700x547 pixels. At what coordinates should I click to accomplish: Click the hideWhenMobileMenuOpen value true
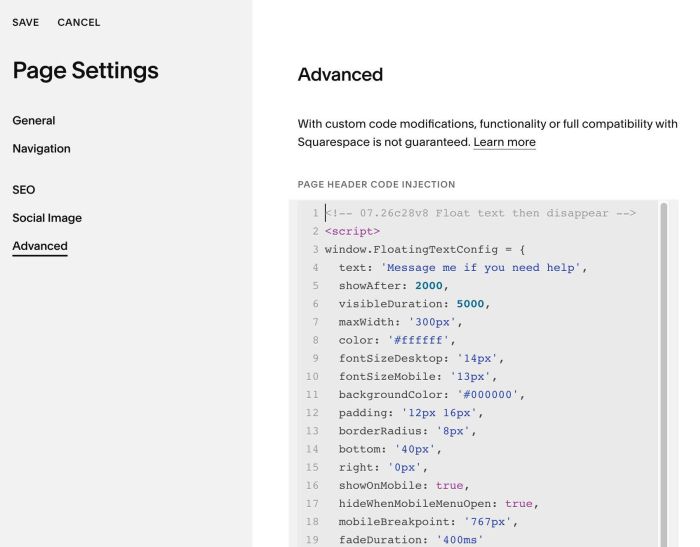519,504
